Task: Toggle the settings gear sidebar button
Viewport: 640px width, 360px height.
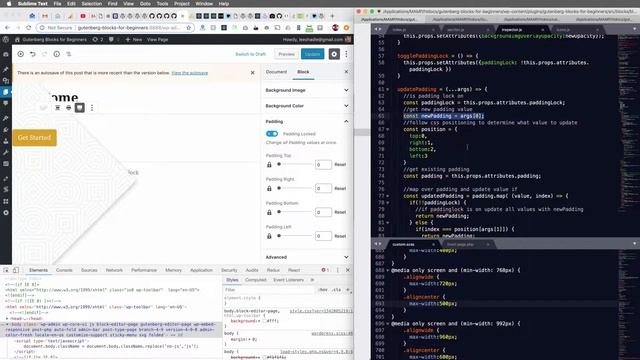Action: tap(334, 54)
